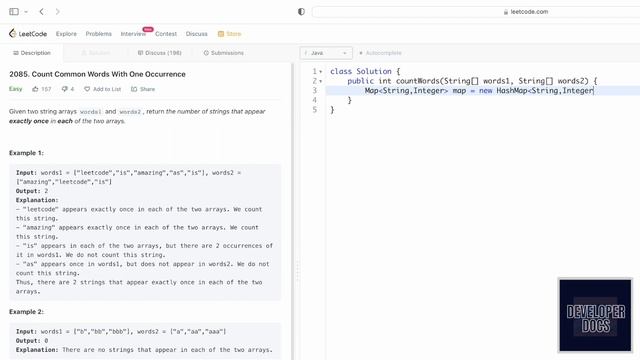Open the Problems menu
The width and height of the screenshot is (640, 360).
tap(98, 34)
